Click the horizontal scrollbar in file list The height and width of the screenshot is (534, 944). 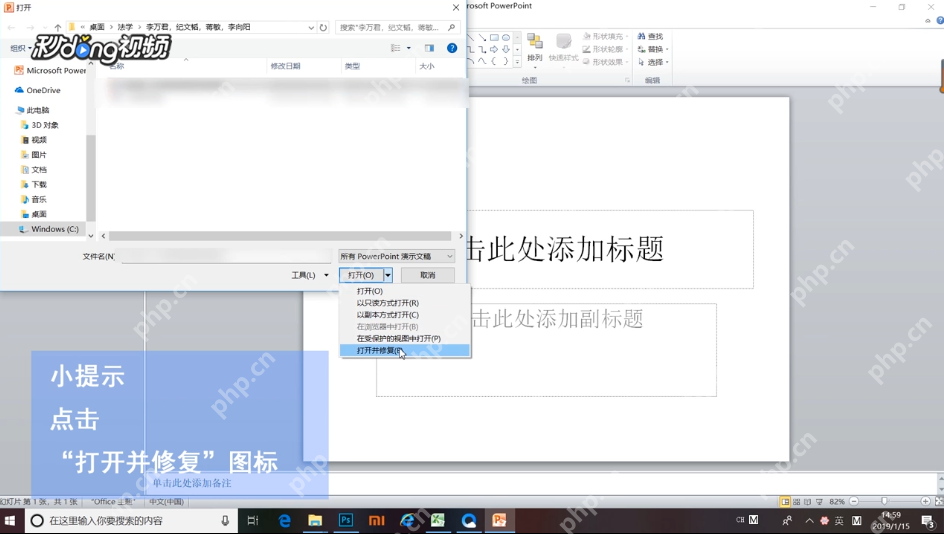(x=280, y=236)
